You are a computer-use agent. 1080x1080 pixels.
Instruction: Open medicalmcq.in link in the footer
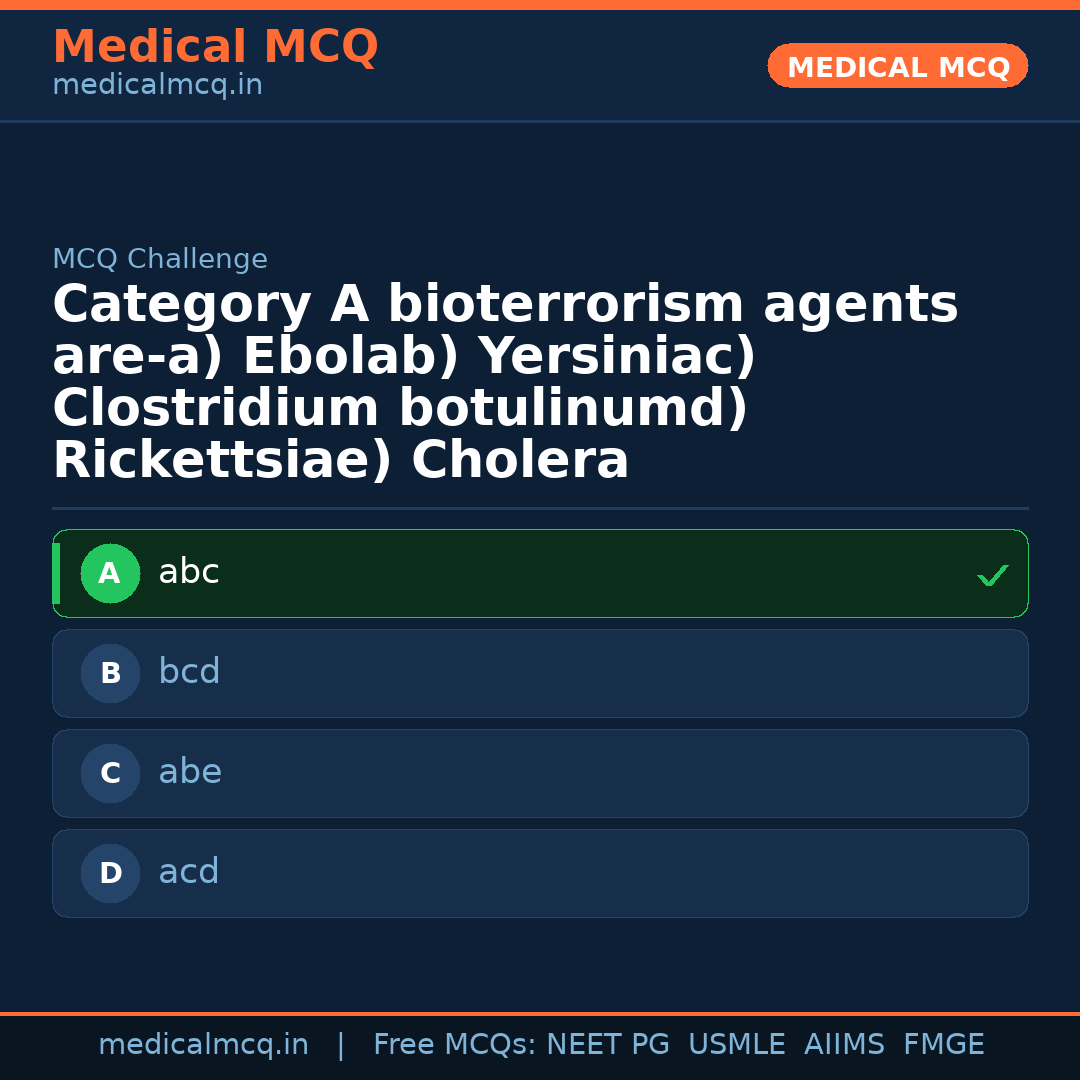(x=203, y=1045)
